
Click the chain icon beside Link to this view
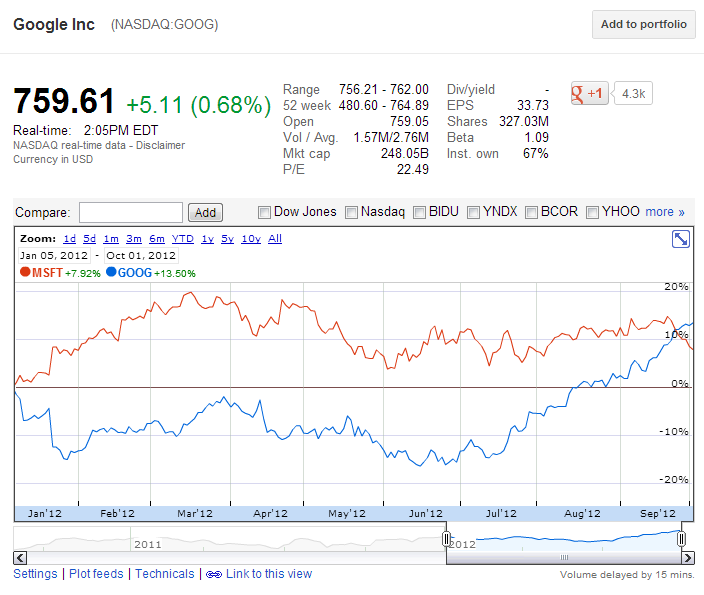point(213,574)
